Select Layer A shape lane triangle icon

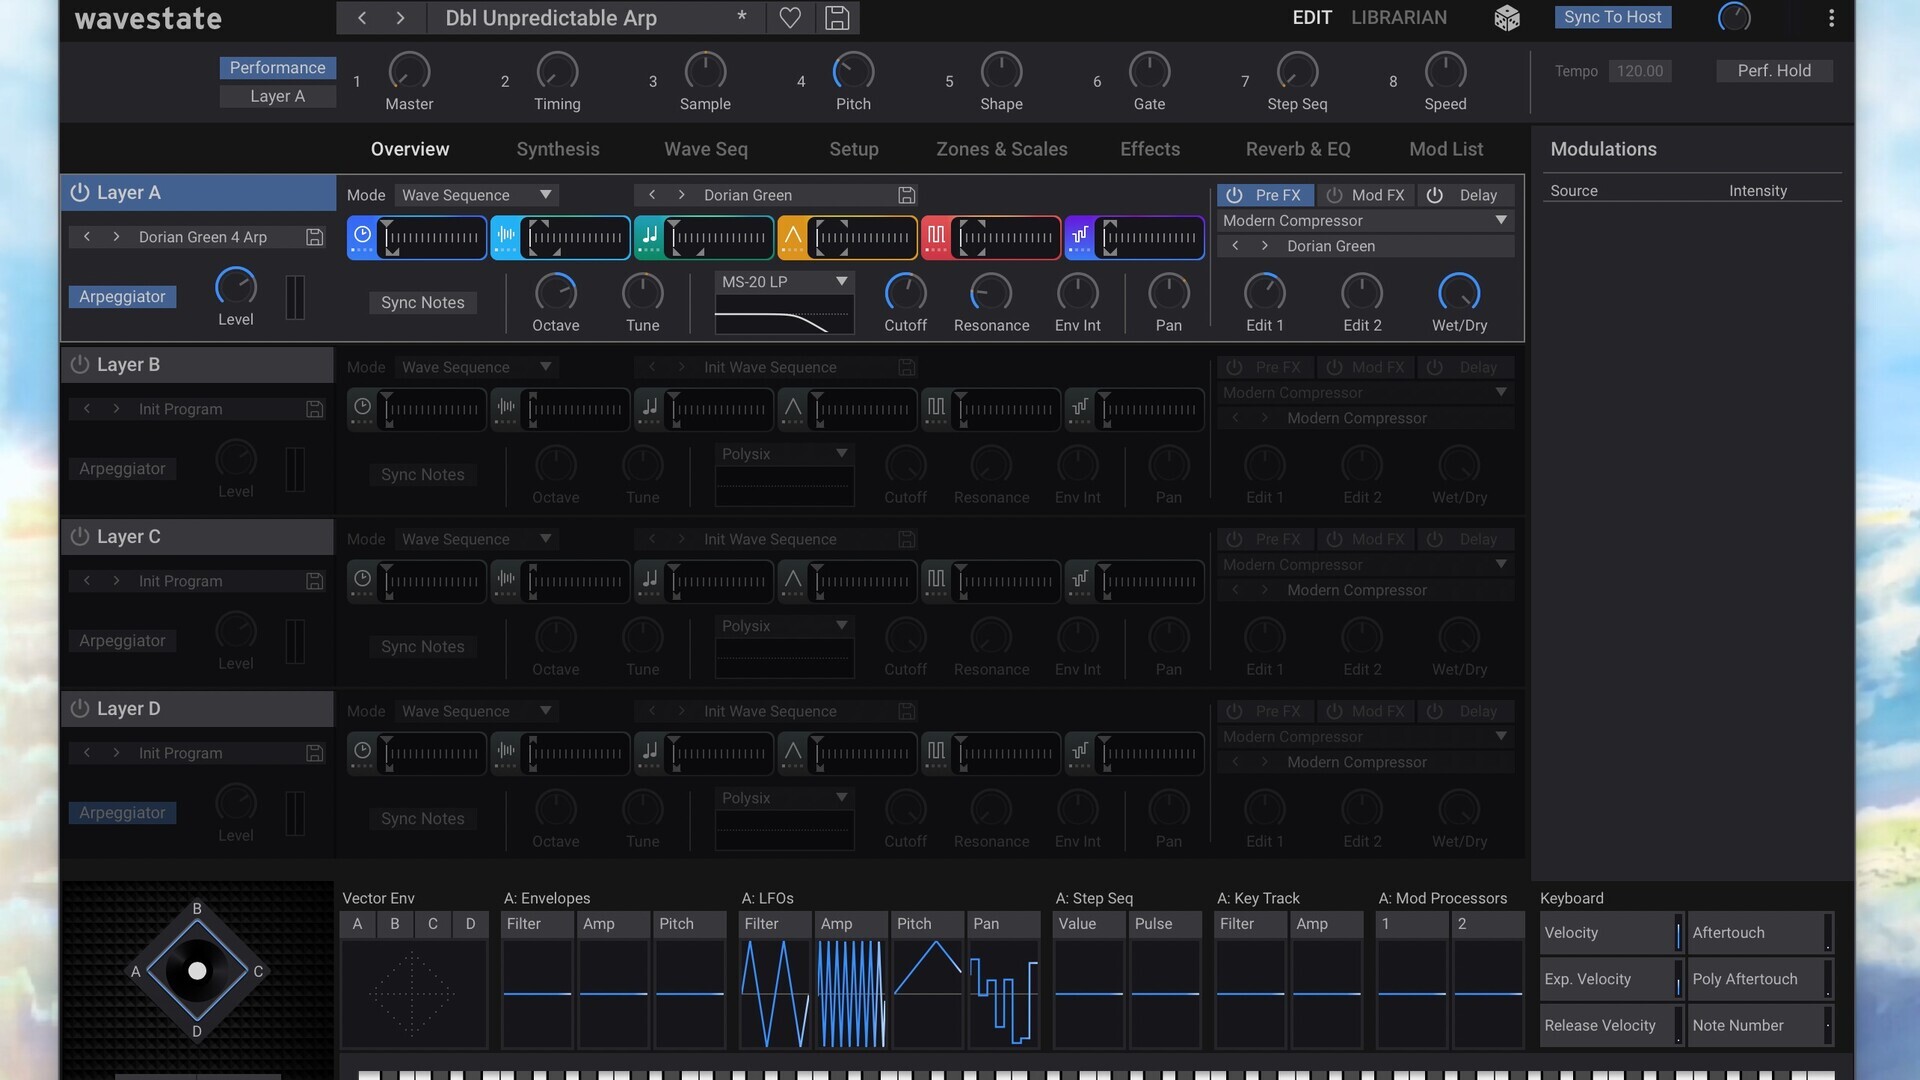[793, 236]
